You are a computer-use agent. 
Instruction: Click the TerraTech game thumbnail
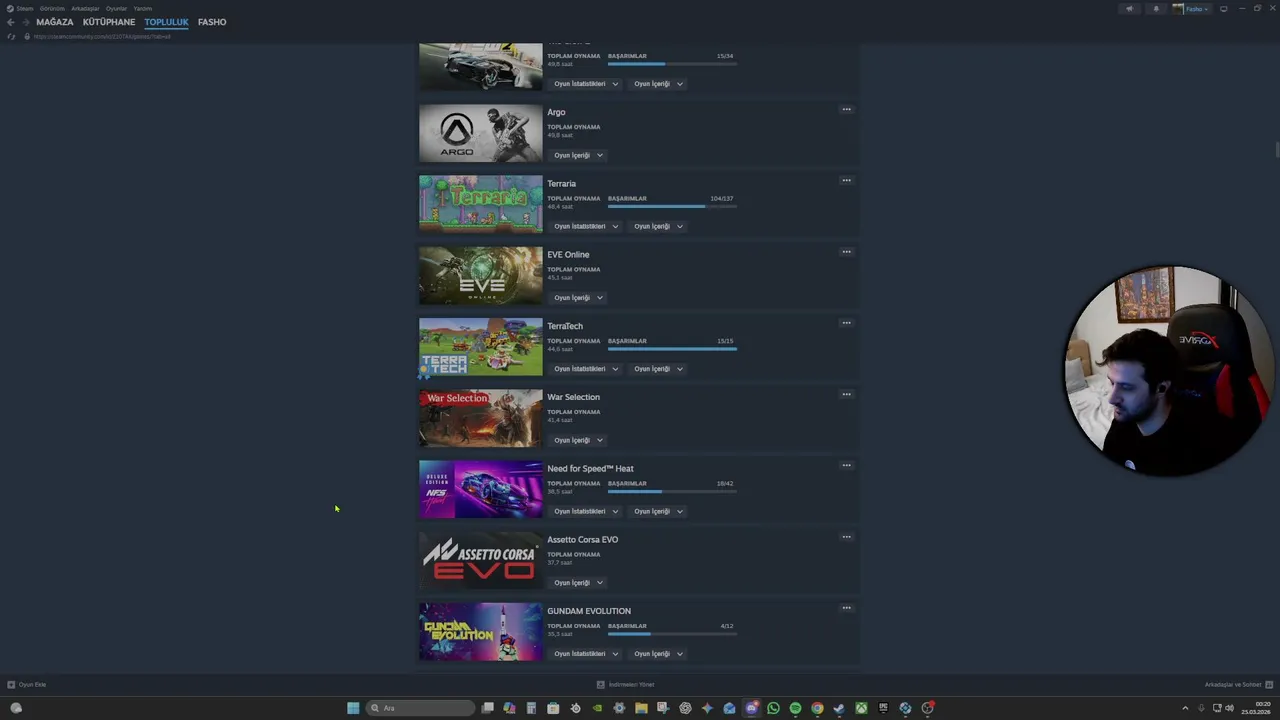480,347
